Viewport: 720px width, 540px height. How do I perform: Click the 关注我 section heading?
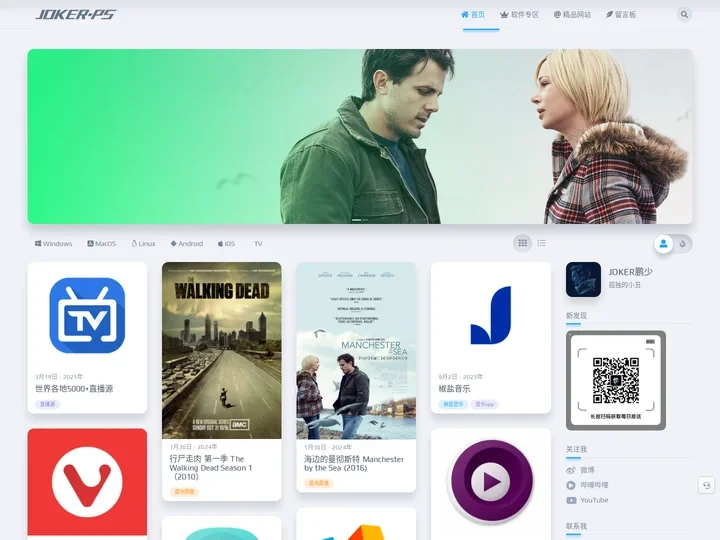click(x=576, y=449)
